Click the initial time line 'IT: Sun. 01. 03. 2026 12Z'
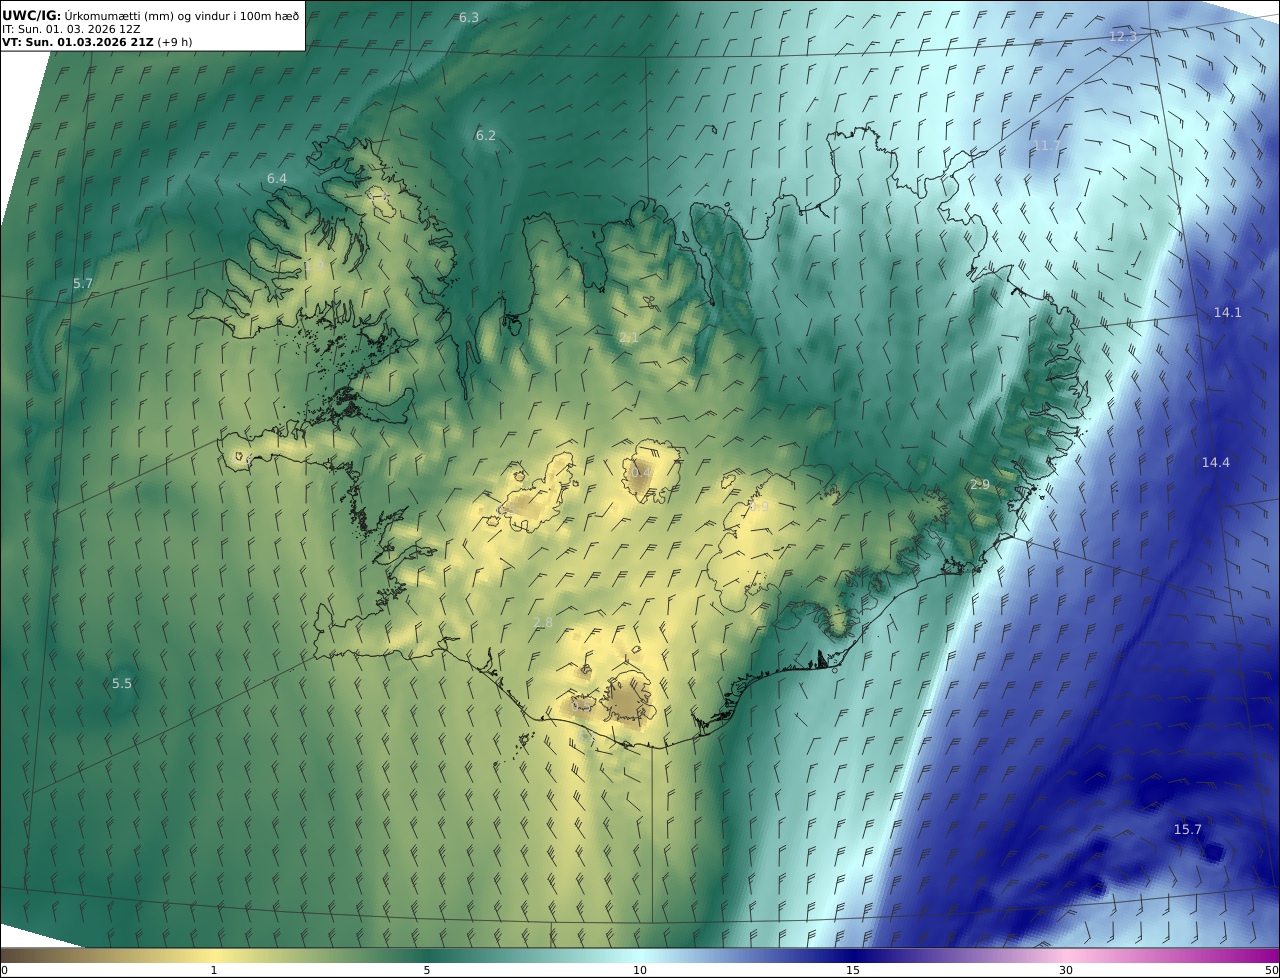 pyautogui.click(x=71, y=29)
